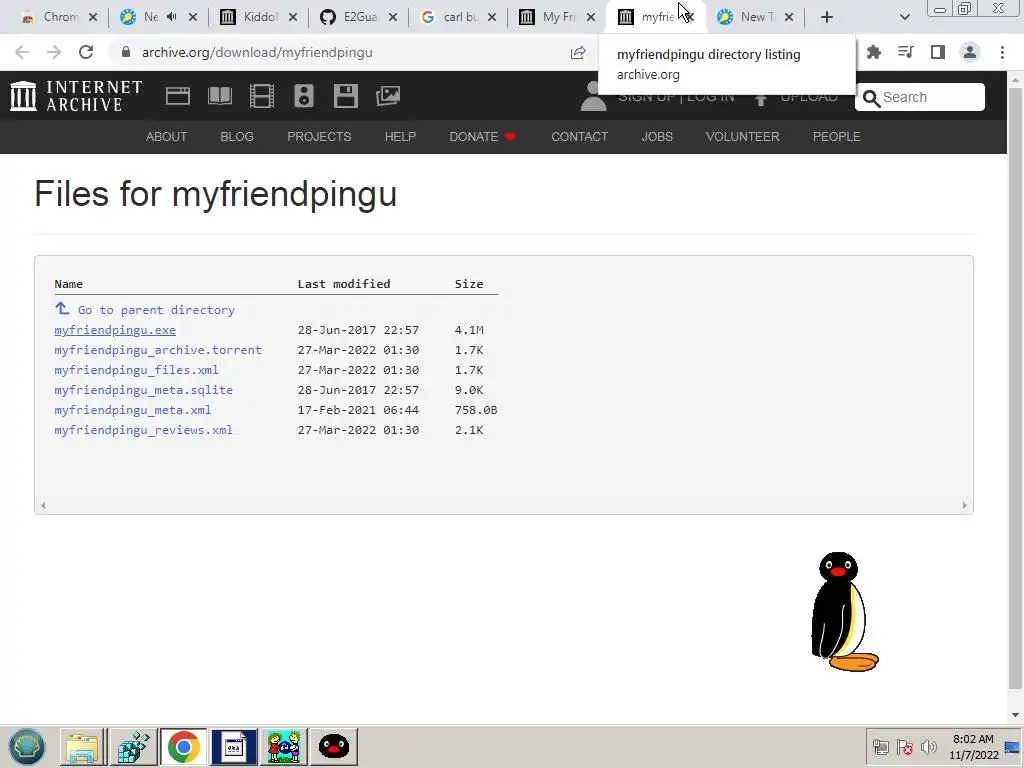Viewport: 1024px width, 768px height.
Task: Open the Web (Wayback) icon in Archive header
Action: 178,96
